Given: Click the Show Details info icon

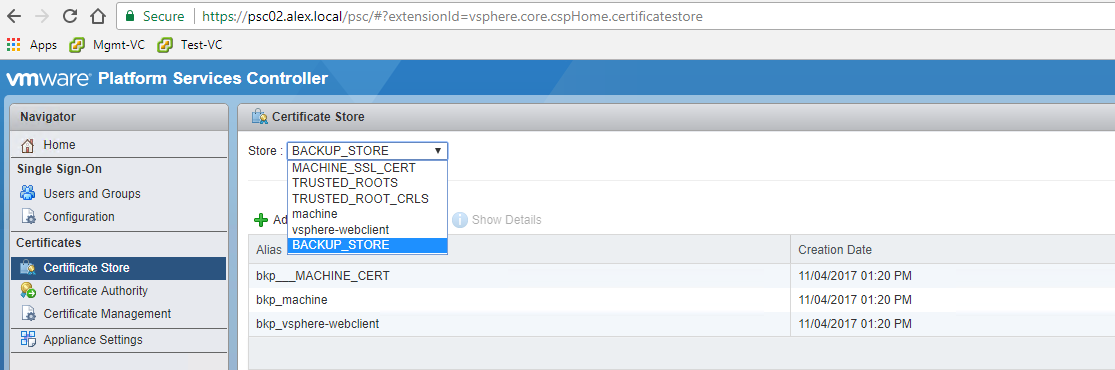Looking at the screenshot, I should click(x=460, y=219).
